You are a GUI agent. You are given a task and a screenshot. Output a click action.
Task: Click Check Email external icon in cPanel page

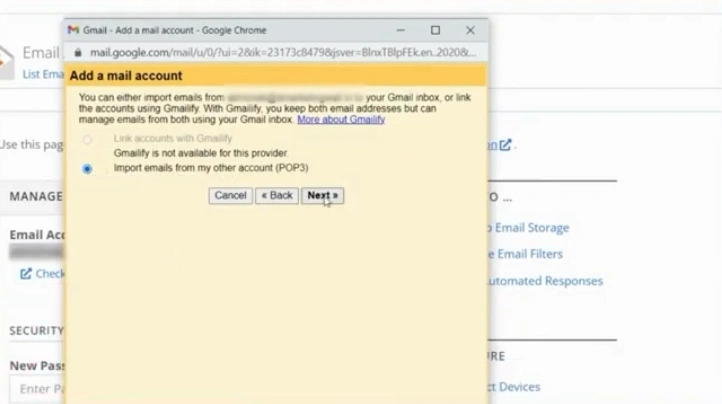[26, 274]
